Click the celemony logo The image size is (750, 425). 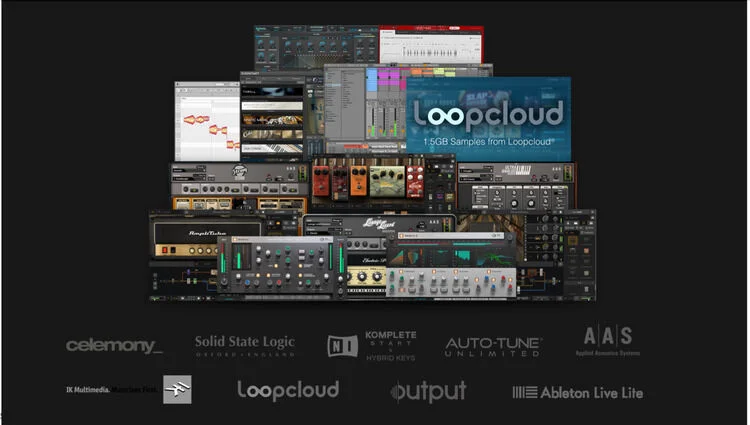pyautogui.click(x=114, y=346)
